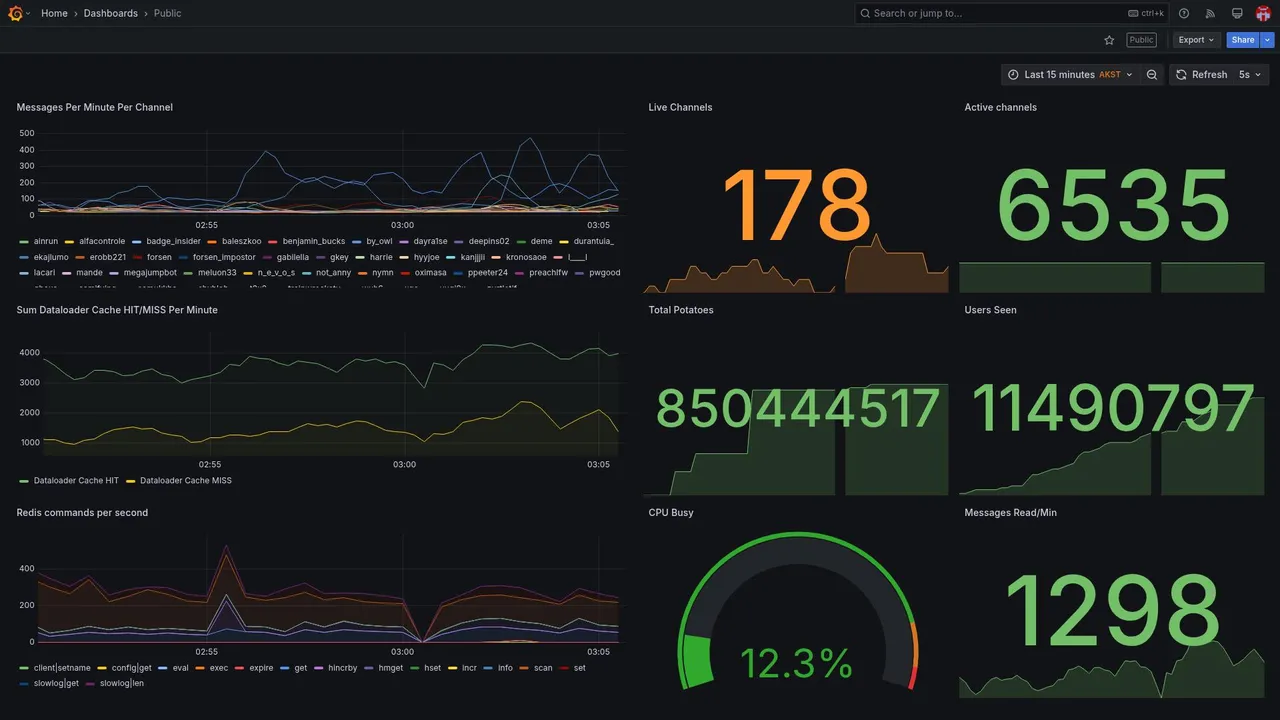
Task: Focus the Search or jump to field
Action: pos(1012,13)
